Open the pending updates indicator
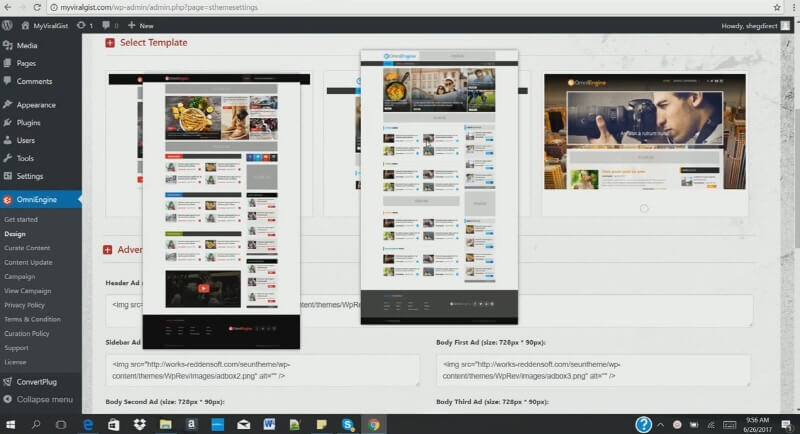The height and width of the screenshot is (434, 800). click(85, 25)
